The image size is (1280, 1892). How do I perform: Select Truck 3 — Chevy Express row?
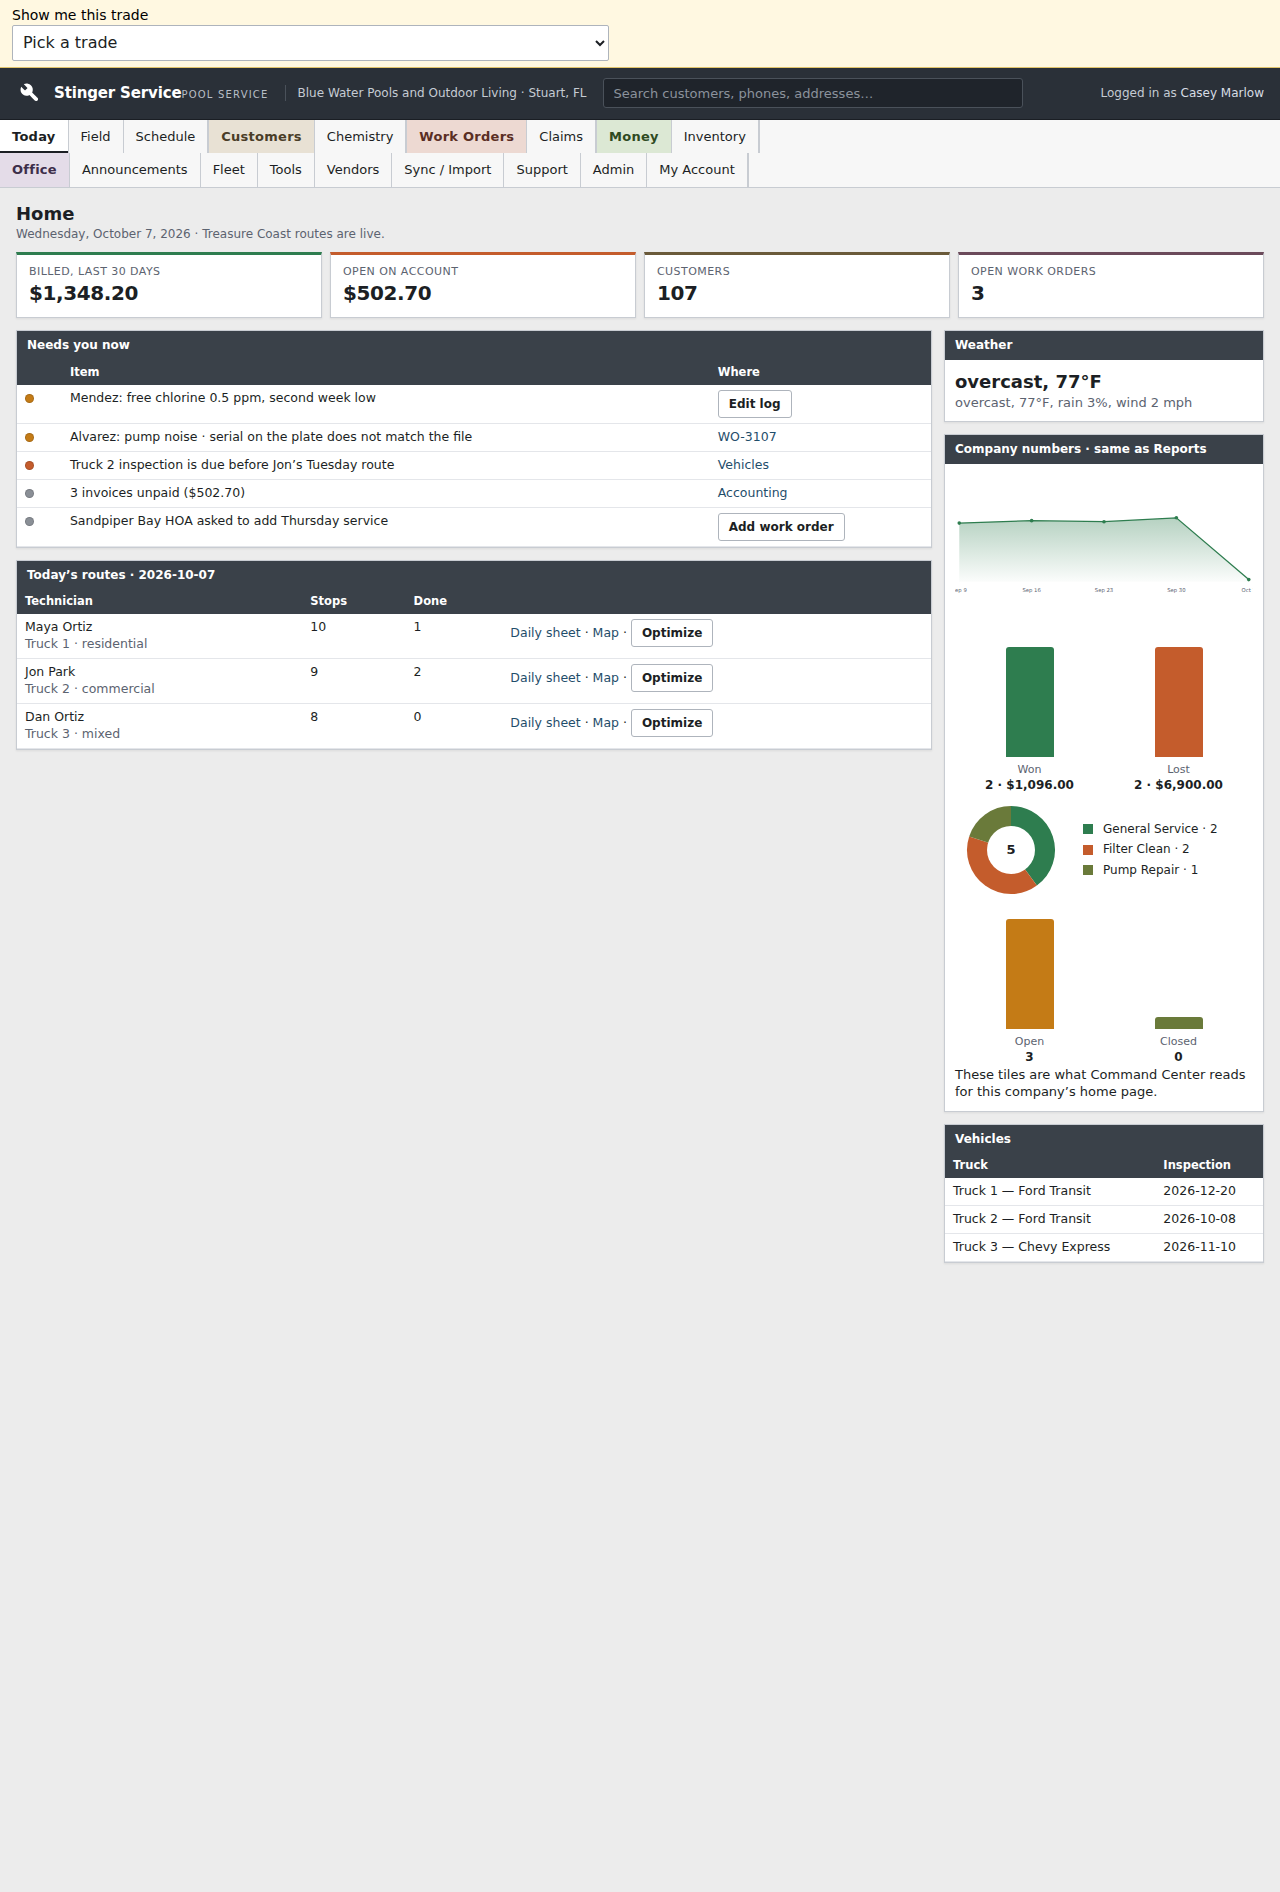pyautogui.click(x=1104, y=1247)
